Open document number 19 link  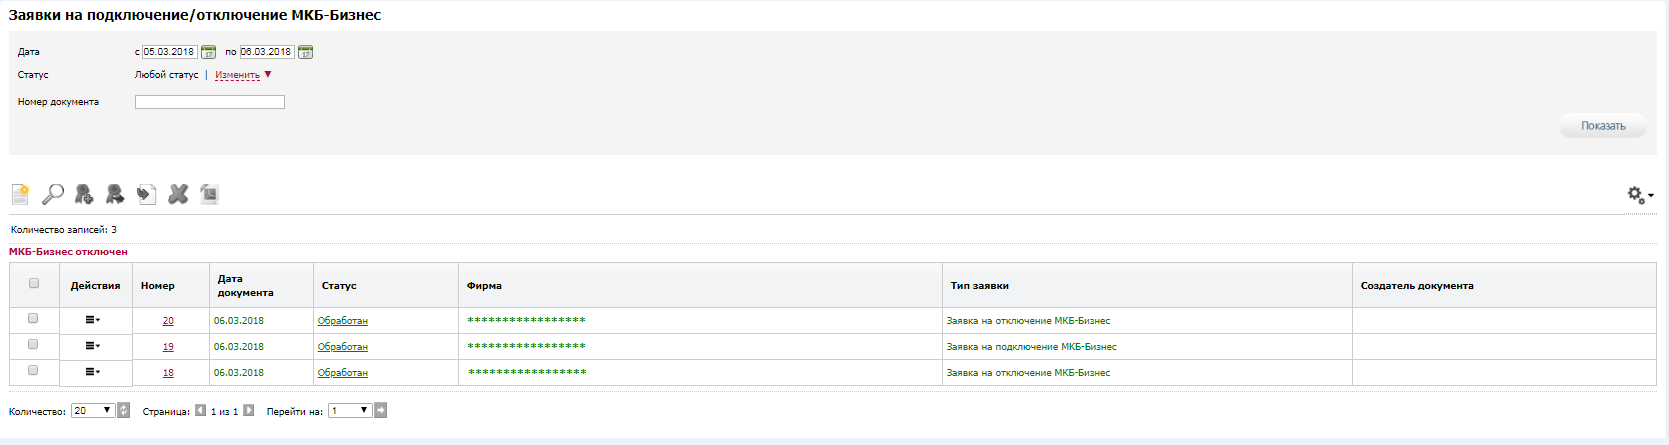(x=168, y=347)
